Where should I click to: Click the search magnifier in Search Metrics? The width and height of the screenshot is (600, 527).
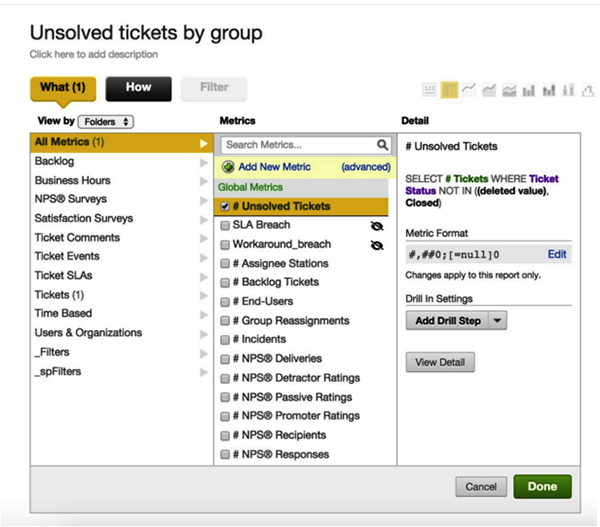coord(383,145)
